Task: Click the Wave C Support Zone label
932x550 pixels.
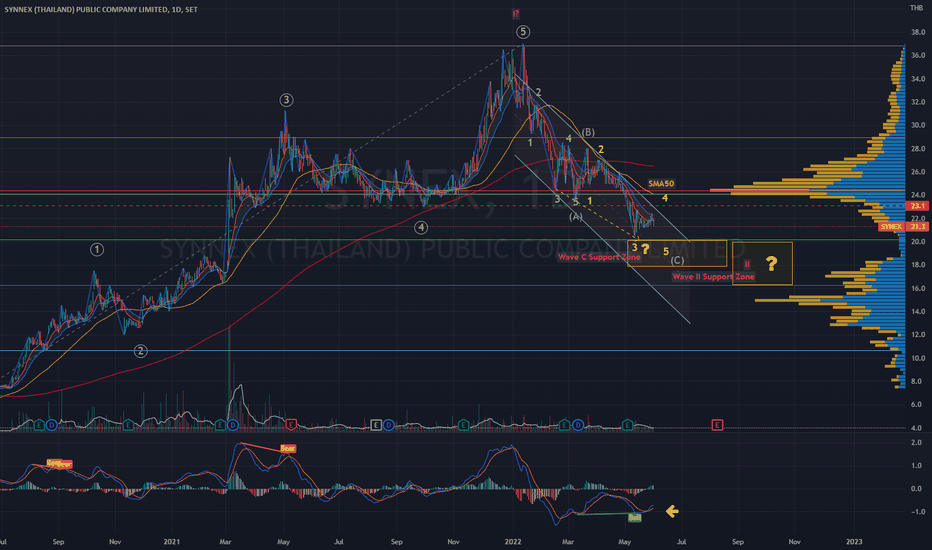Action: click(599, 257)
